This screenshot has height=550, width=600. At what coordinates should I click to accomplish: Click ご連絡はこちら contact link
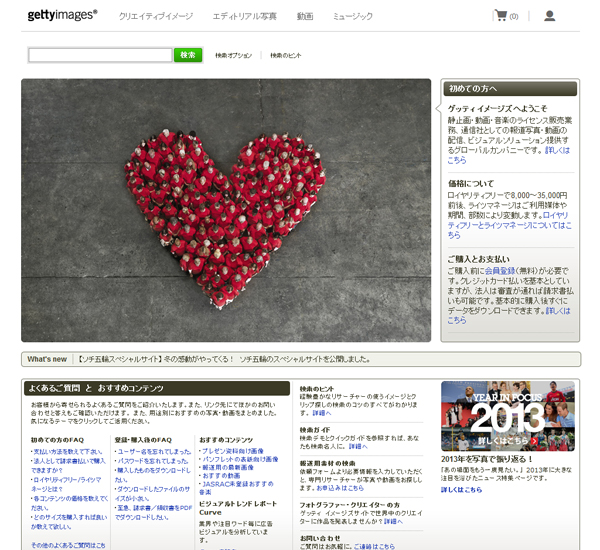[374, 546]
